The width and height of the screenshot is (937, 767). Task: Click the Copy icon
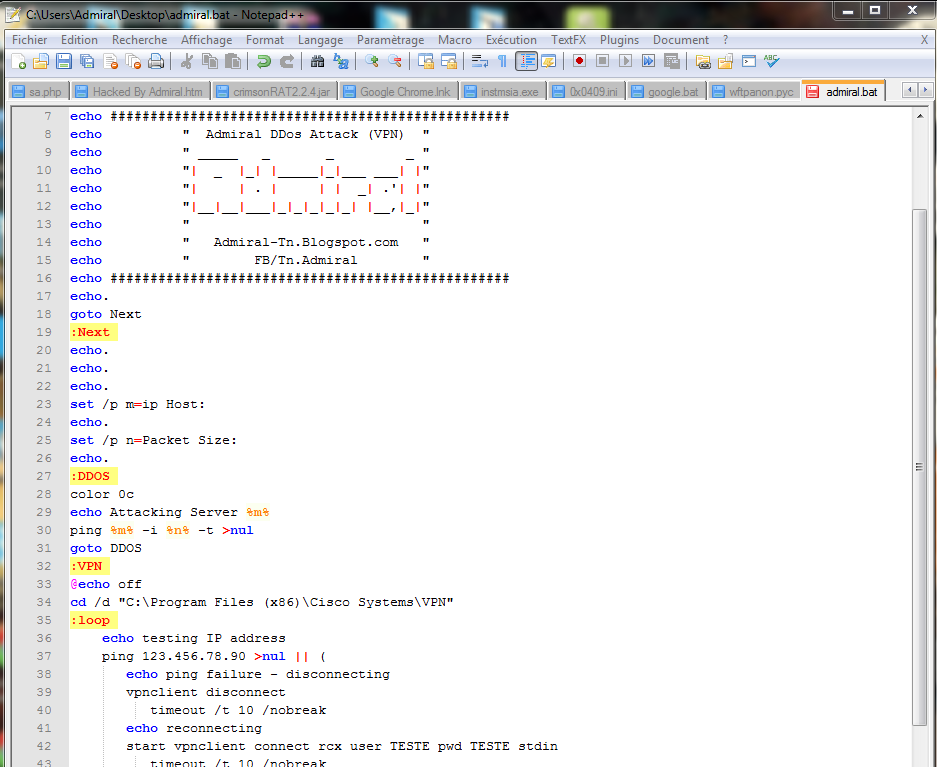(210, 62)
